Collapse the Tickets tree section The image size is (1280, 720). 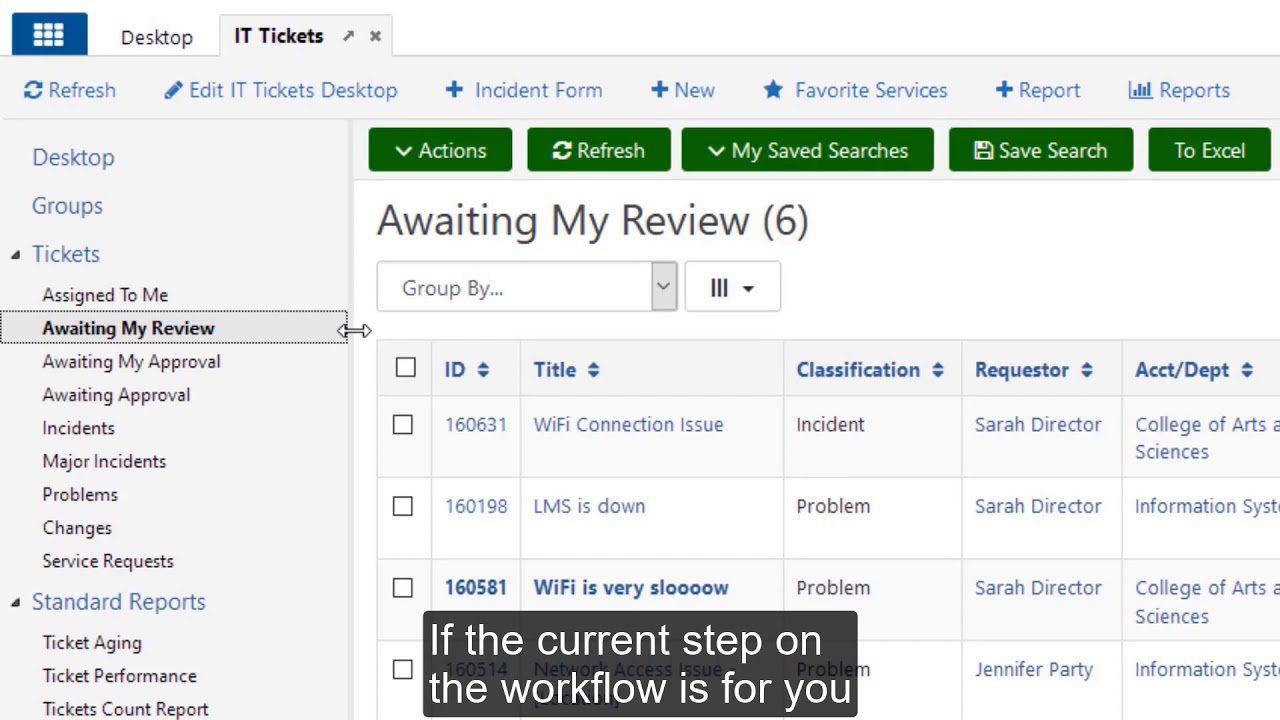[15, 254]
